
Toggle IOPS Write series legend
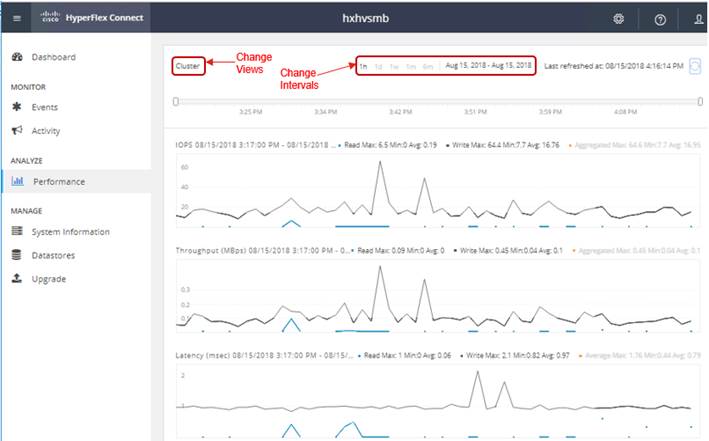503,145
